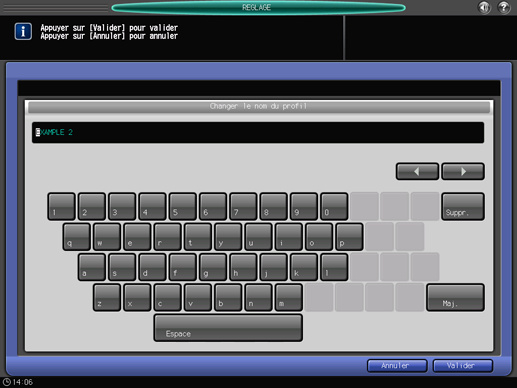Tap the d key
The height and width of the screenshot is (388, 517).
(152, 267)
